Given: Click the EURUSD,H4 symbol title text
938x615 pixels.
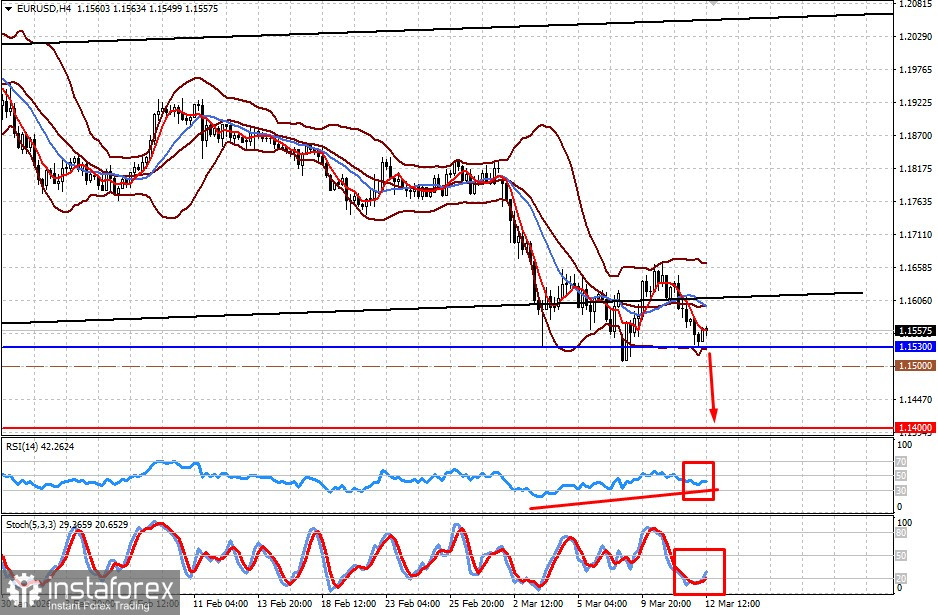Looking at the screenshot, I should point(43,9).
